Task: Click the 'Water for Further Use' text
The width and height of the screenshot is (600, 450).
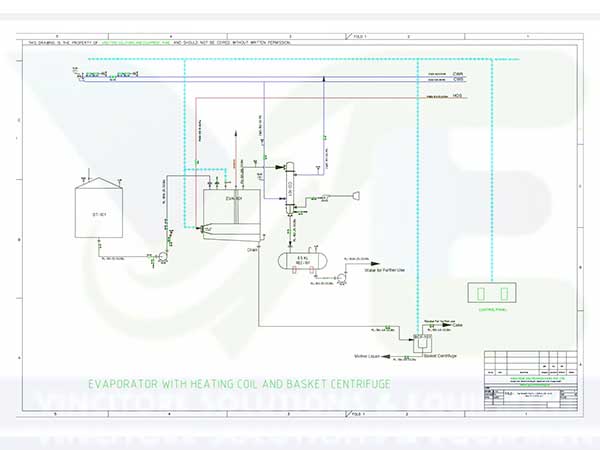Action: pyautogui.click(x=385, y=270)
